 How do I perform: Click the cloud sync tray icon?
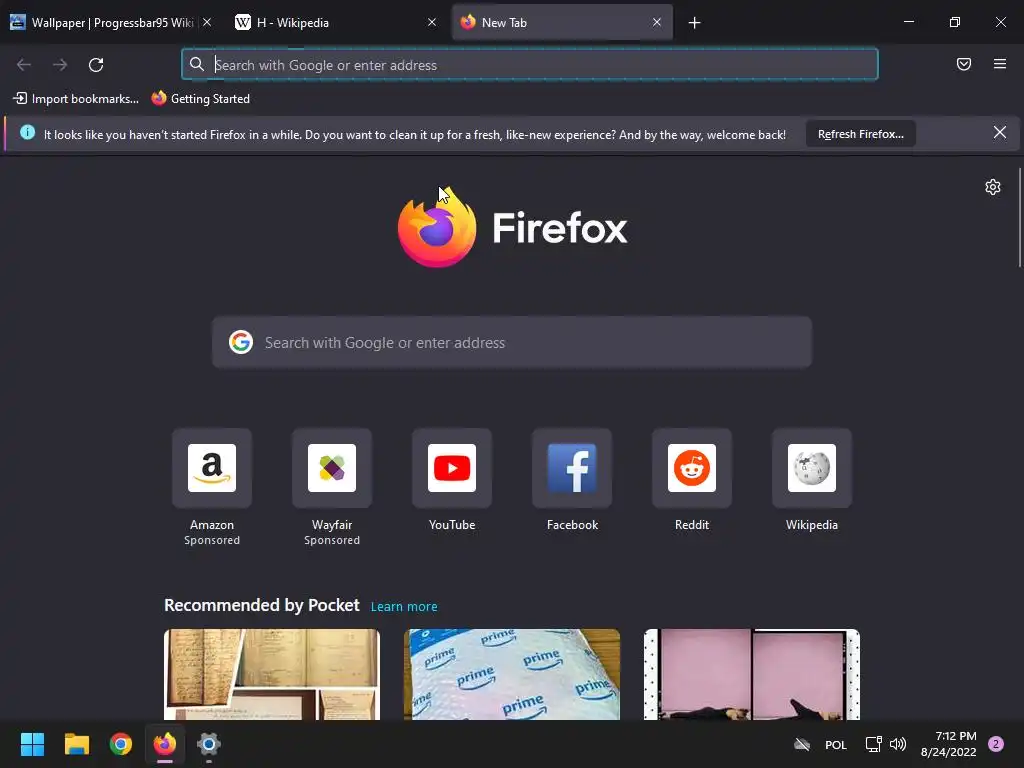[x=802, y=744]
